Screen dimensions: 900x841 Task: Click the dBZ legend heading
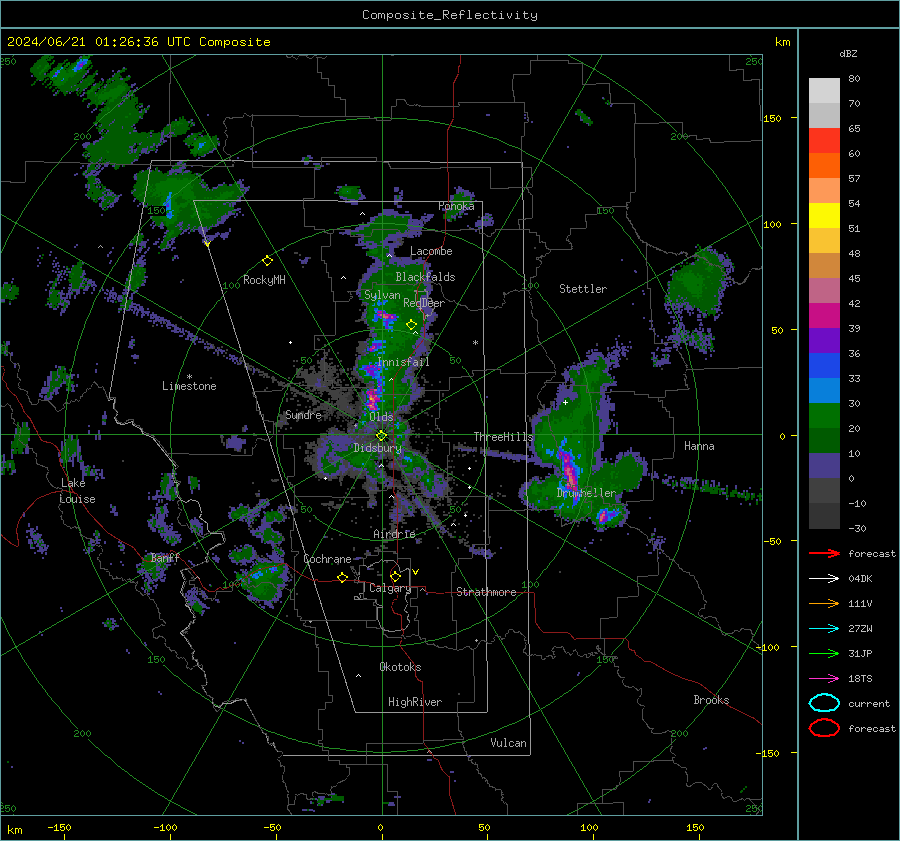pos(848,53)
